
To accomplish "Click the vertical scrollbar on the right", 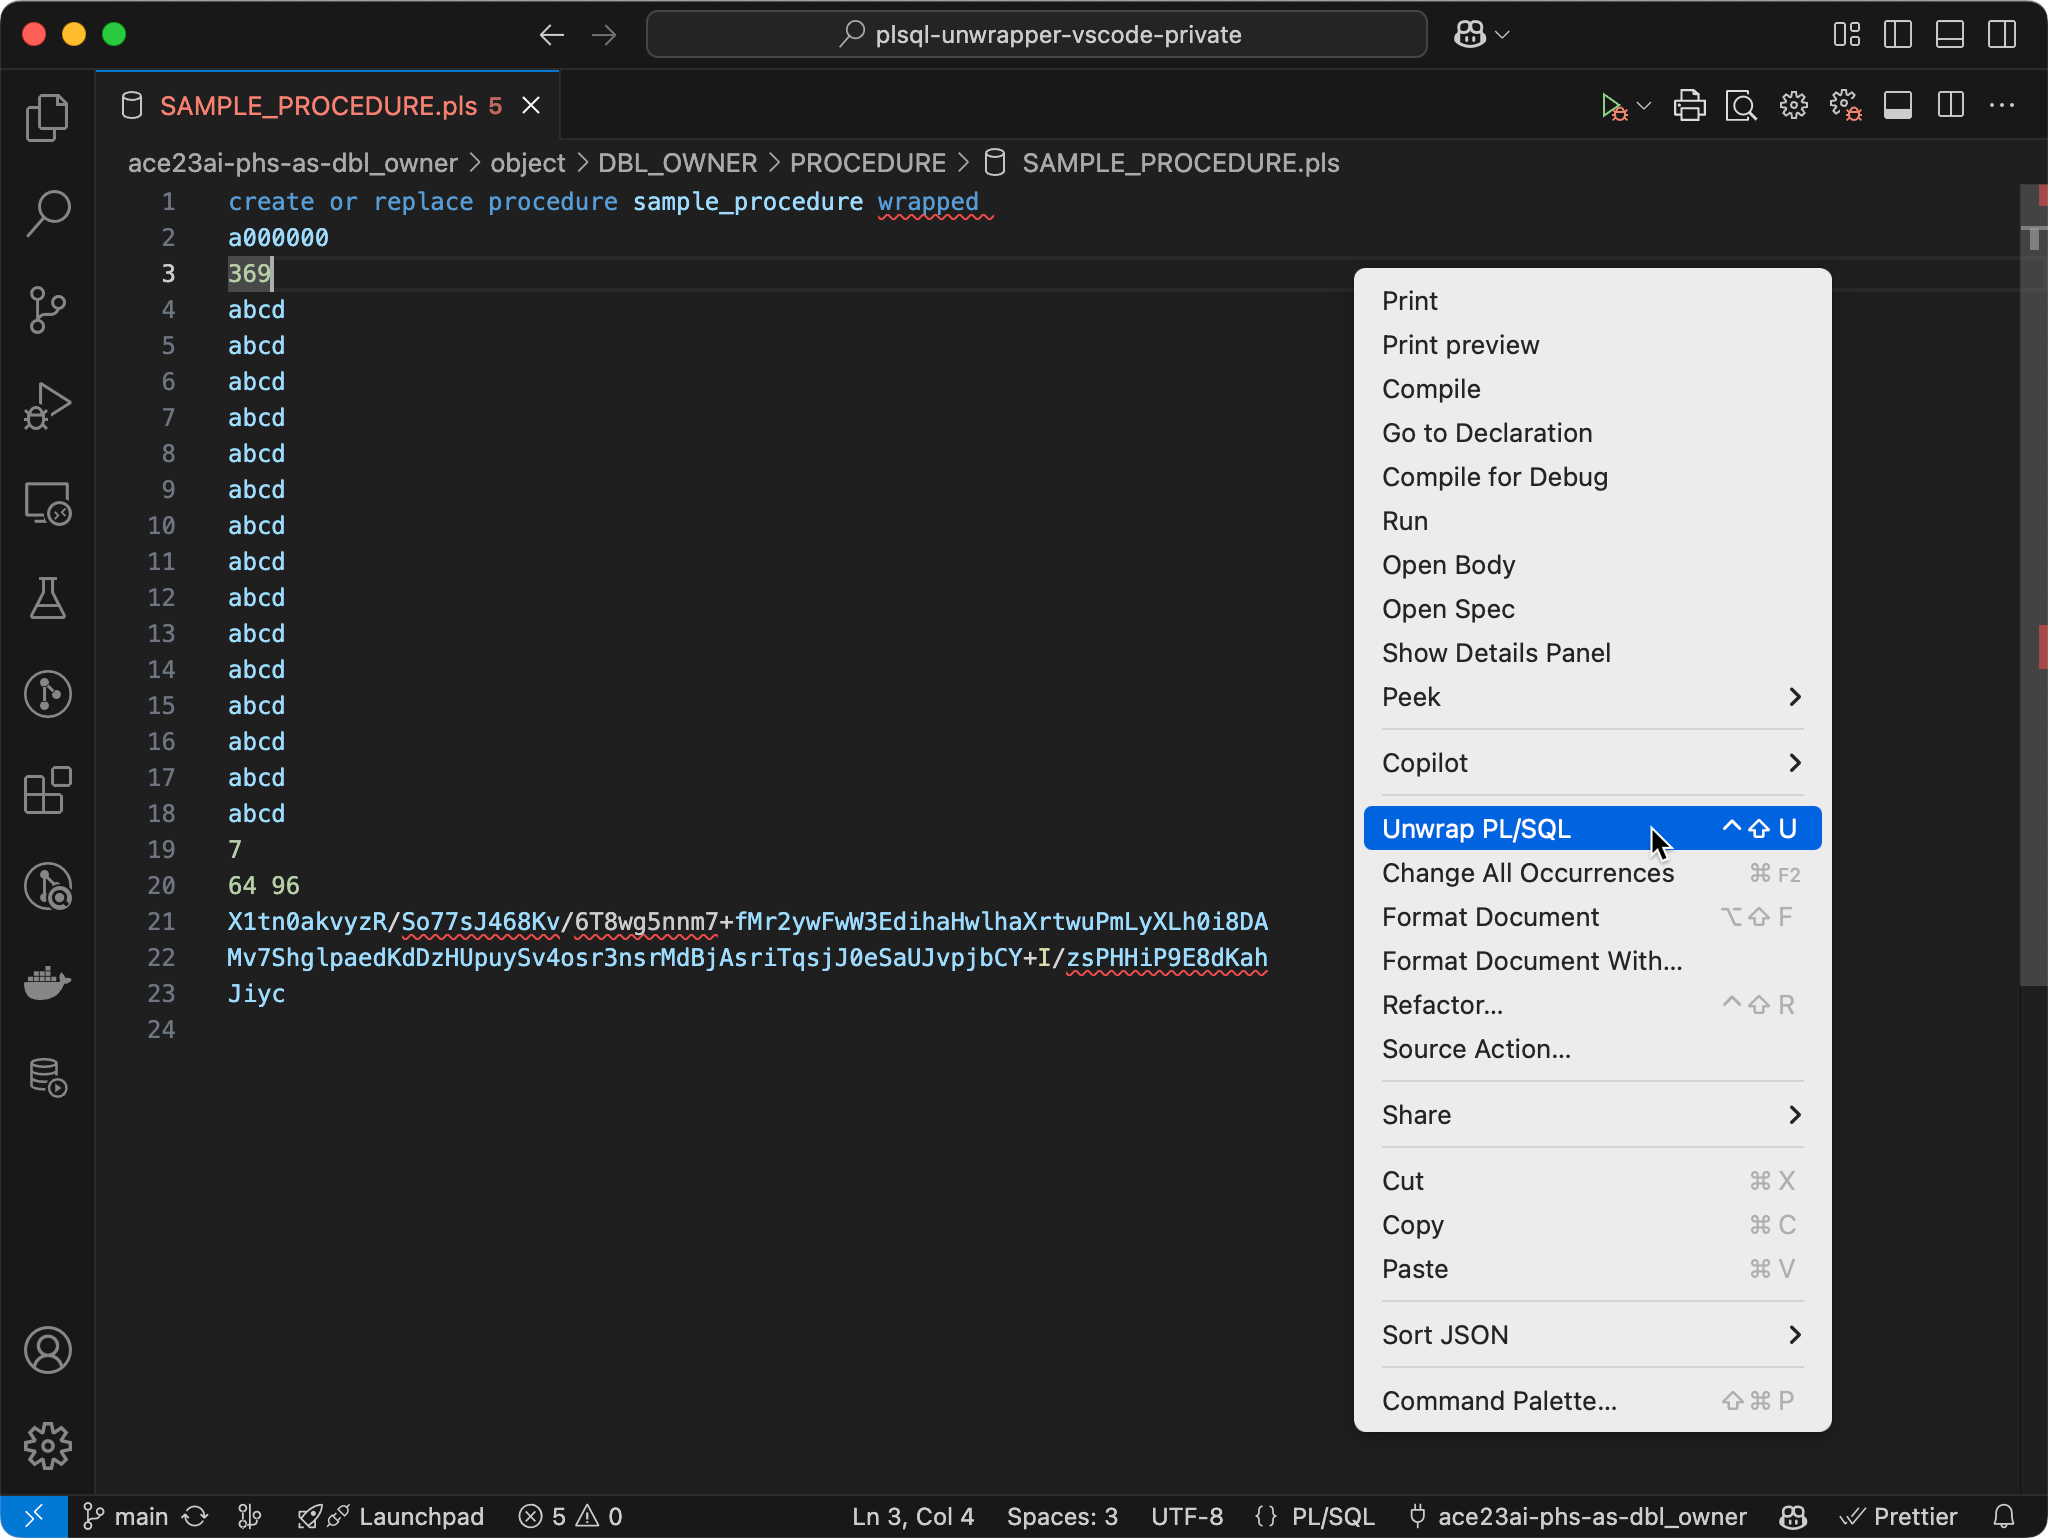I will point(2038,646).
